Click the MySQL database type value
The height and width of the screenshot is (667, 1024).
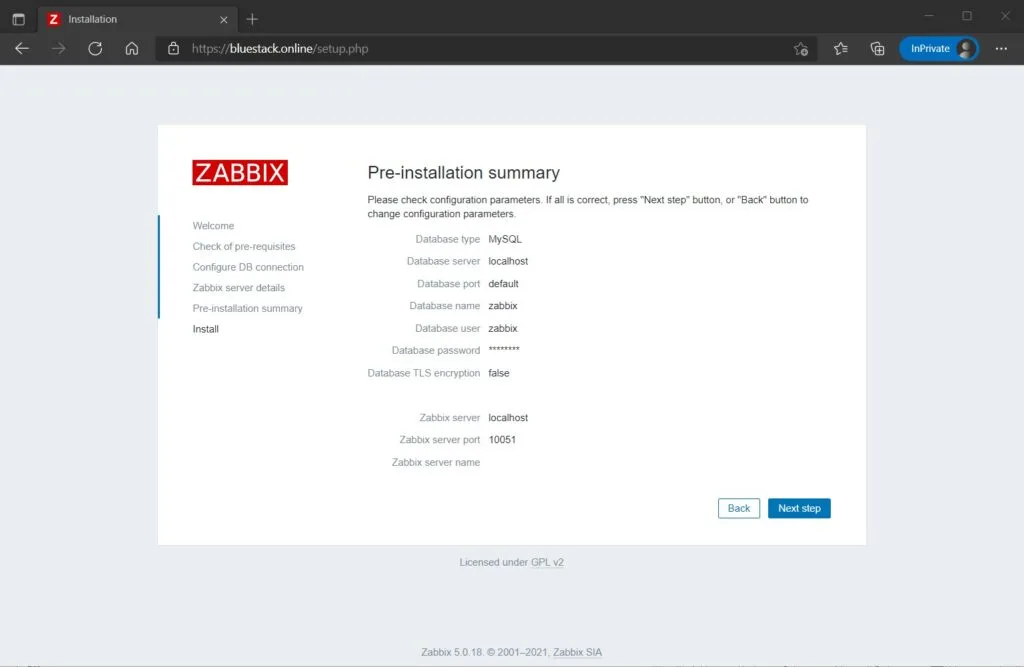tap(505, 239)
